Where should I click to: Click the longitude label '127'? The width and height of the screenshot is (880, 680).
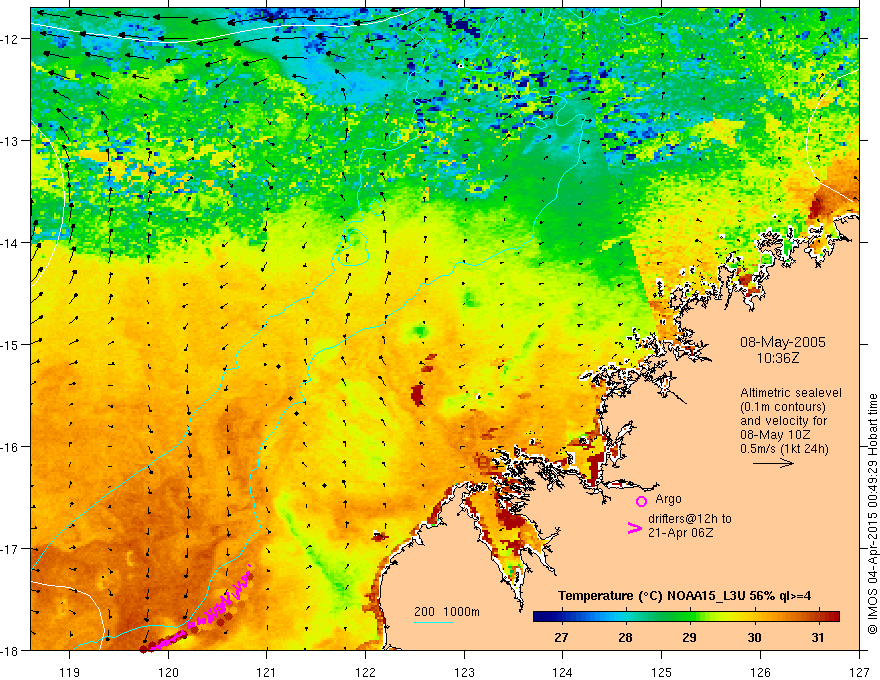[859, 672]
